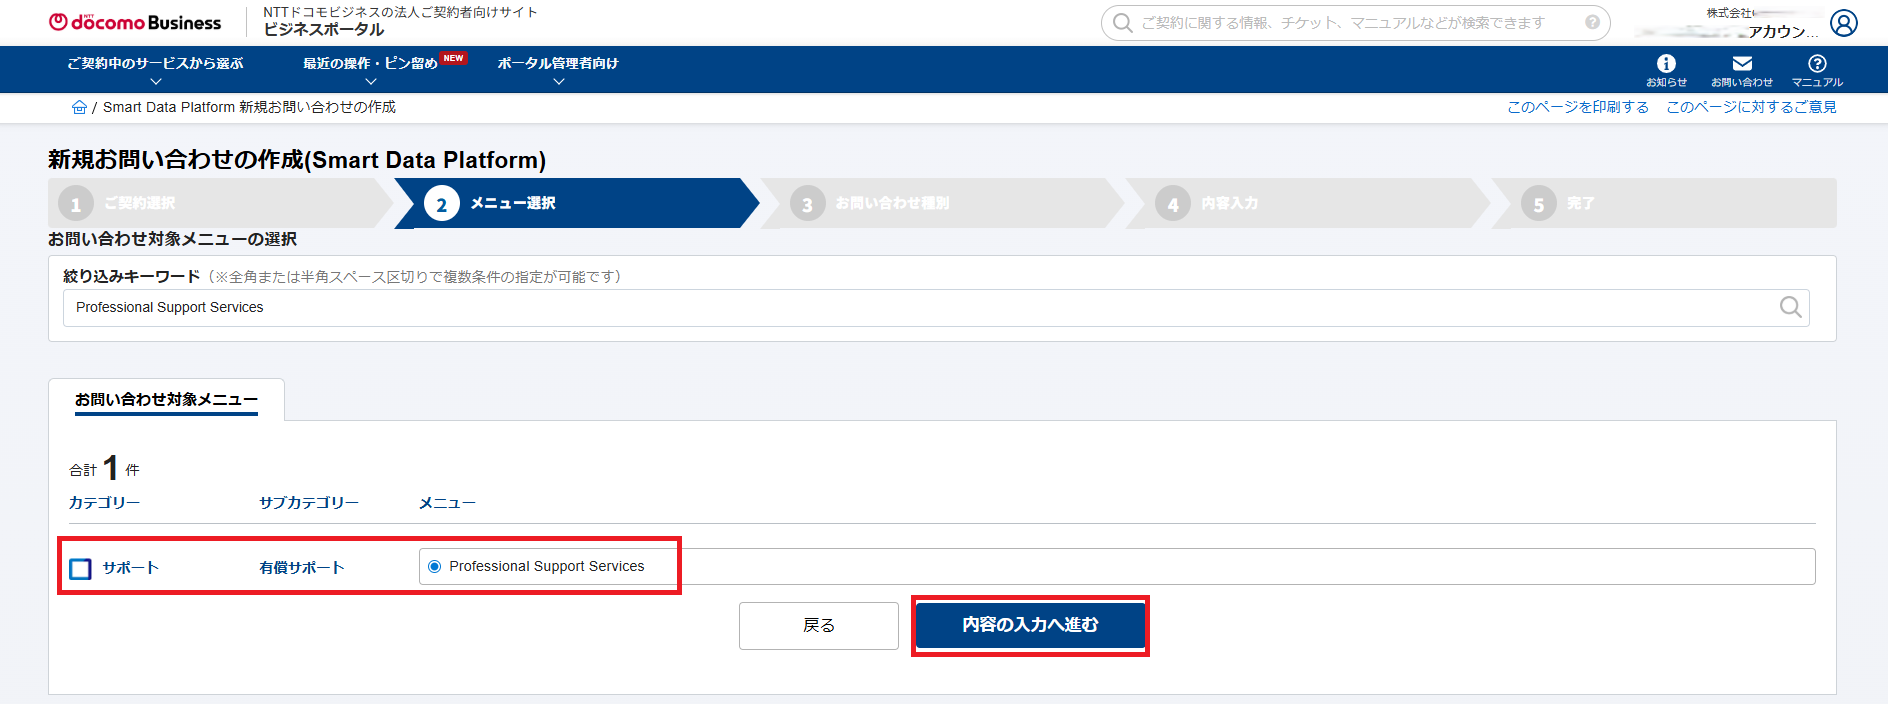1888x704 pixels.
Task: Expand ポータル管理者向け menu
Action: pyautogui.click(x=558, y=70)
